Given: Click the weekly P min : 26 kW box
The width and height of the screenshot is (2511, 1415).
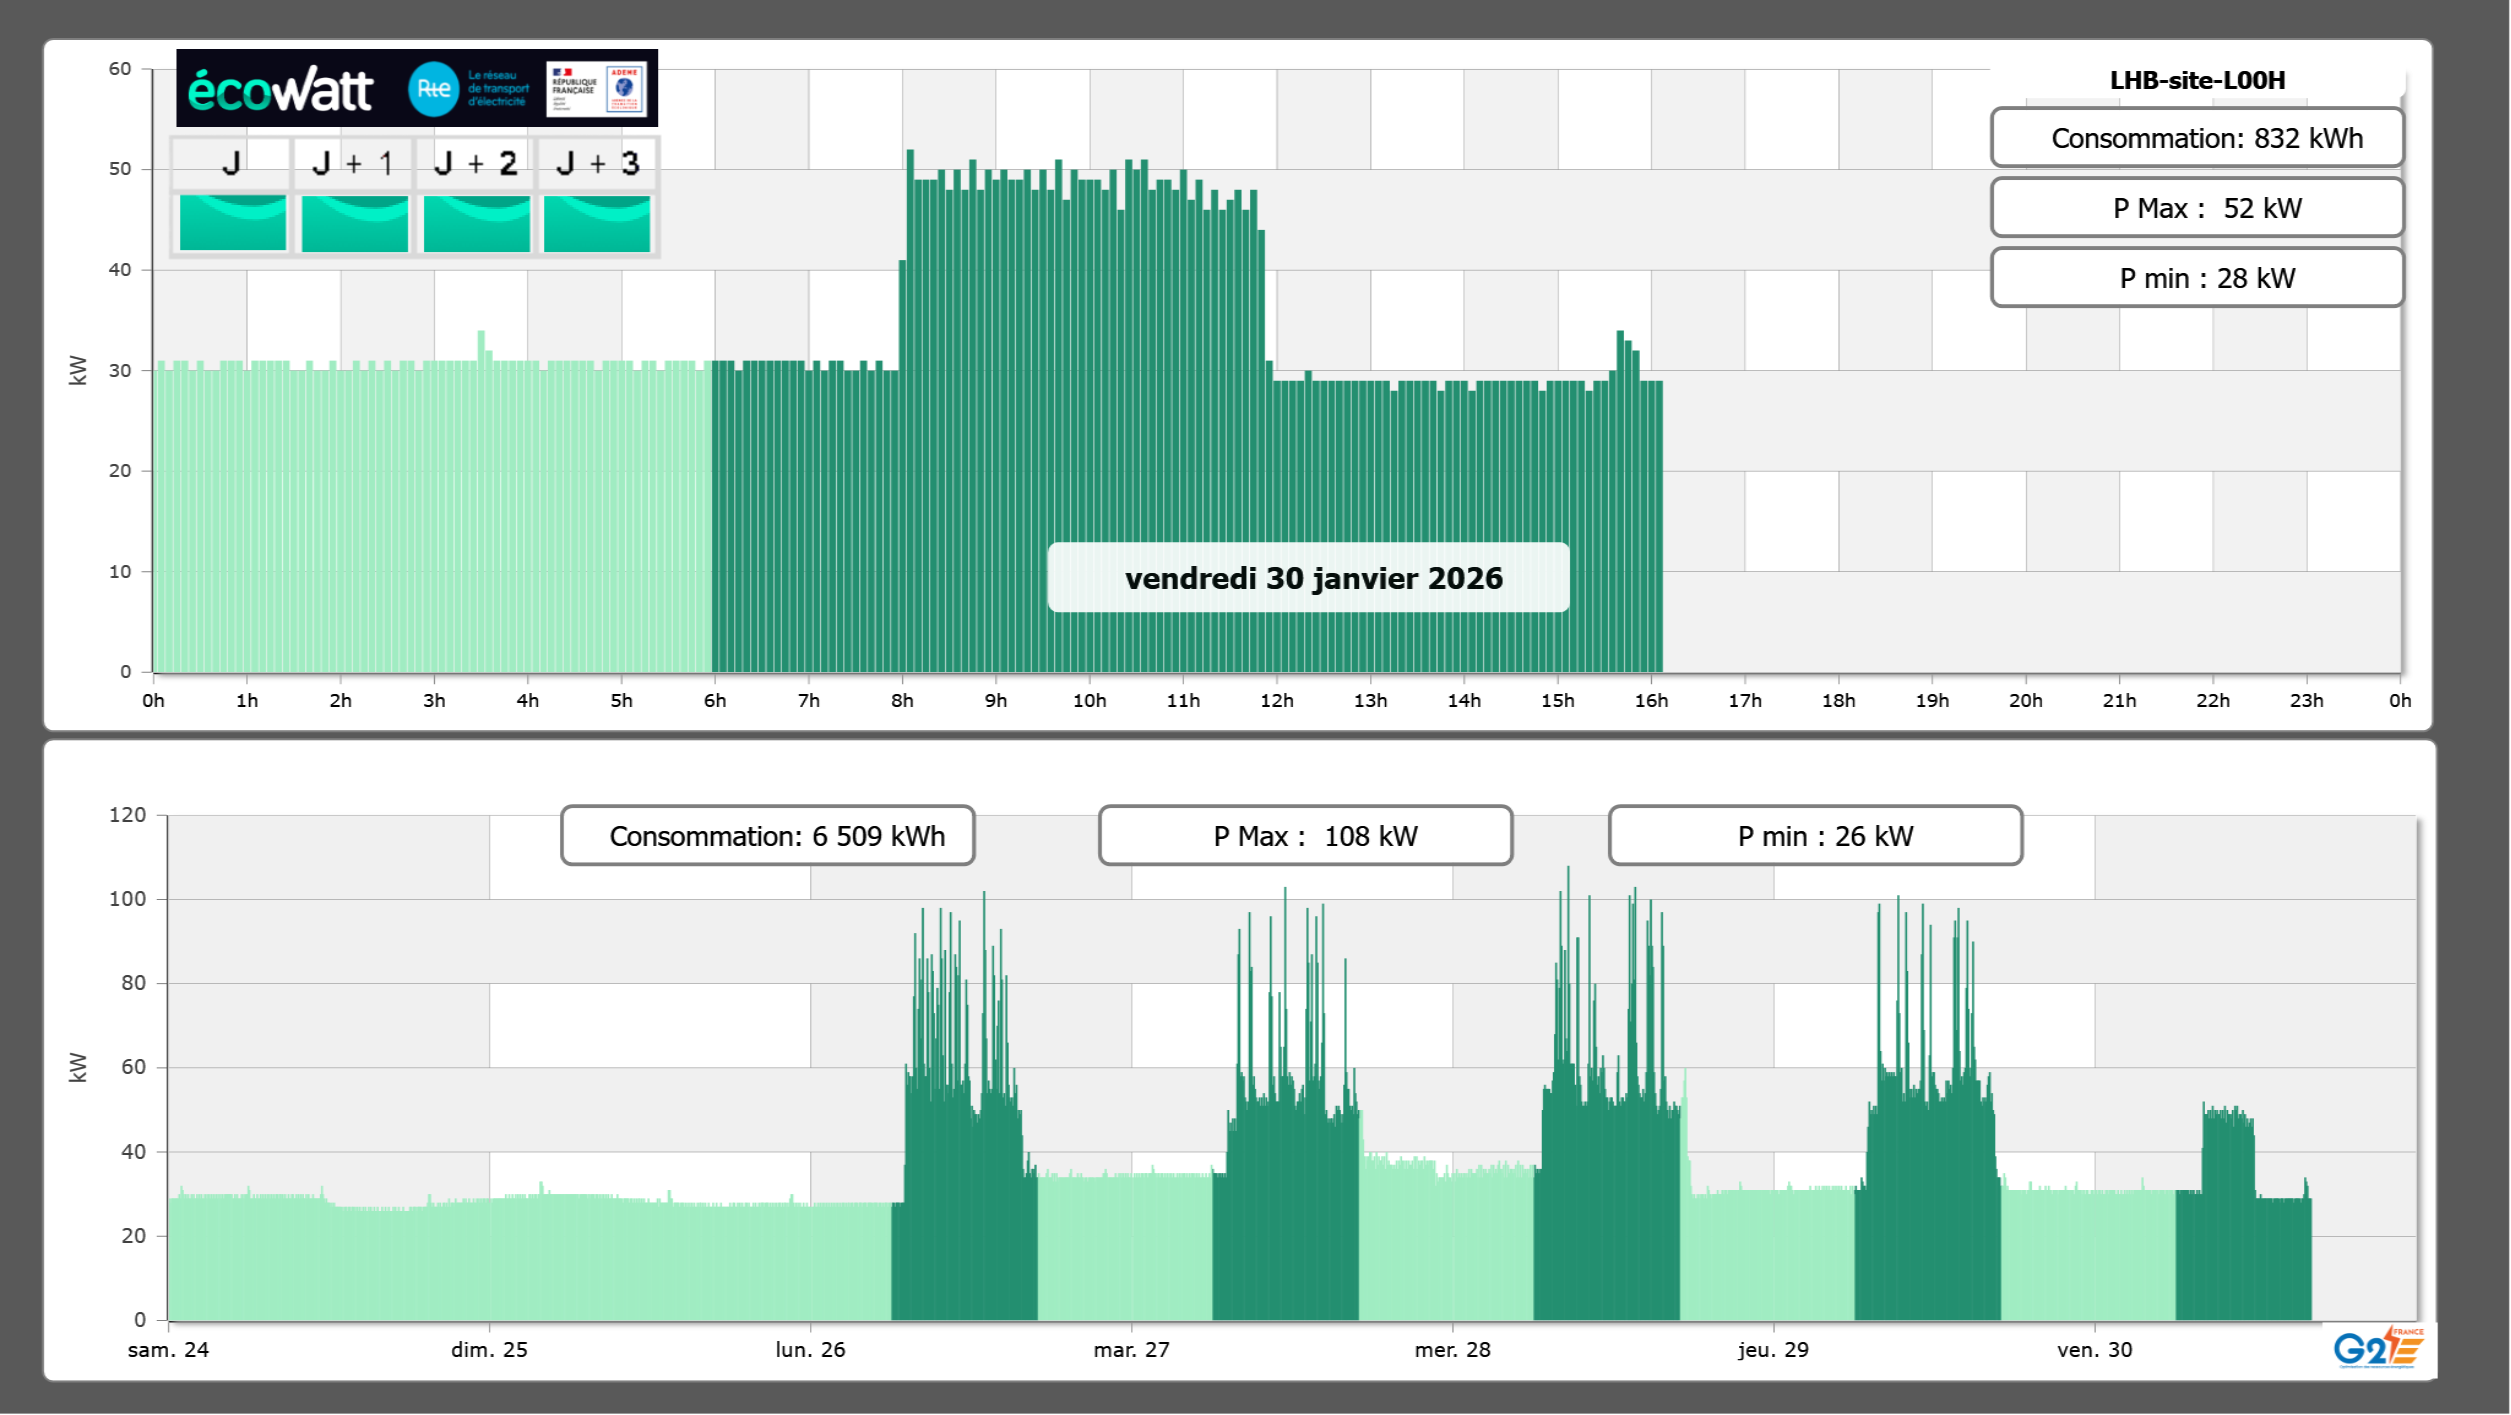Looking at the screenshot, I should 1815,836.
